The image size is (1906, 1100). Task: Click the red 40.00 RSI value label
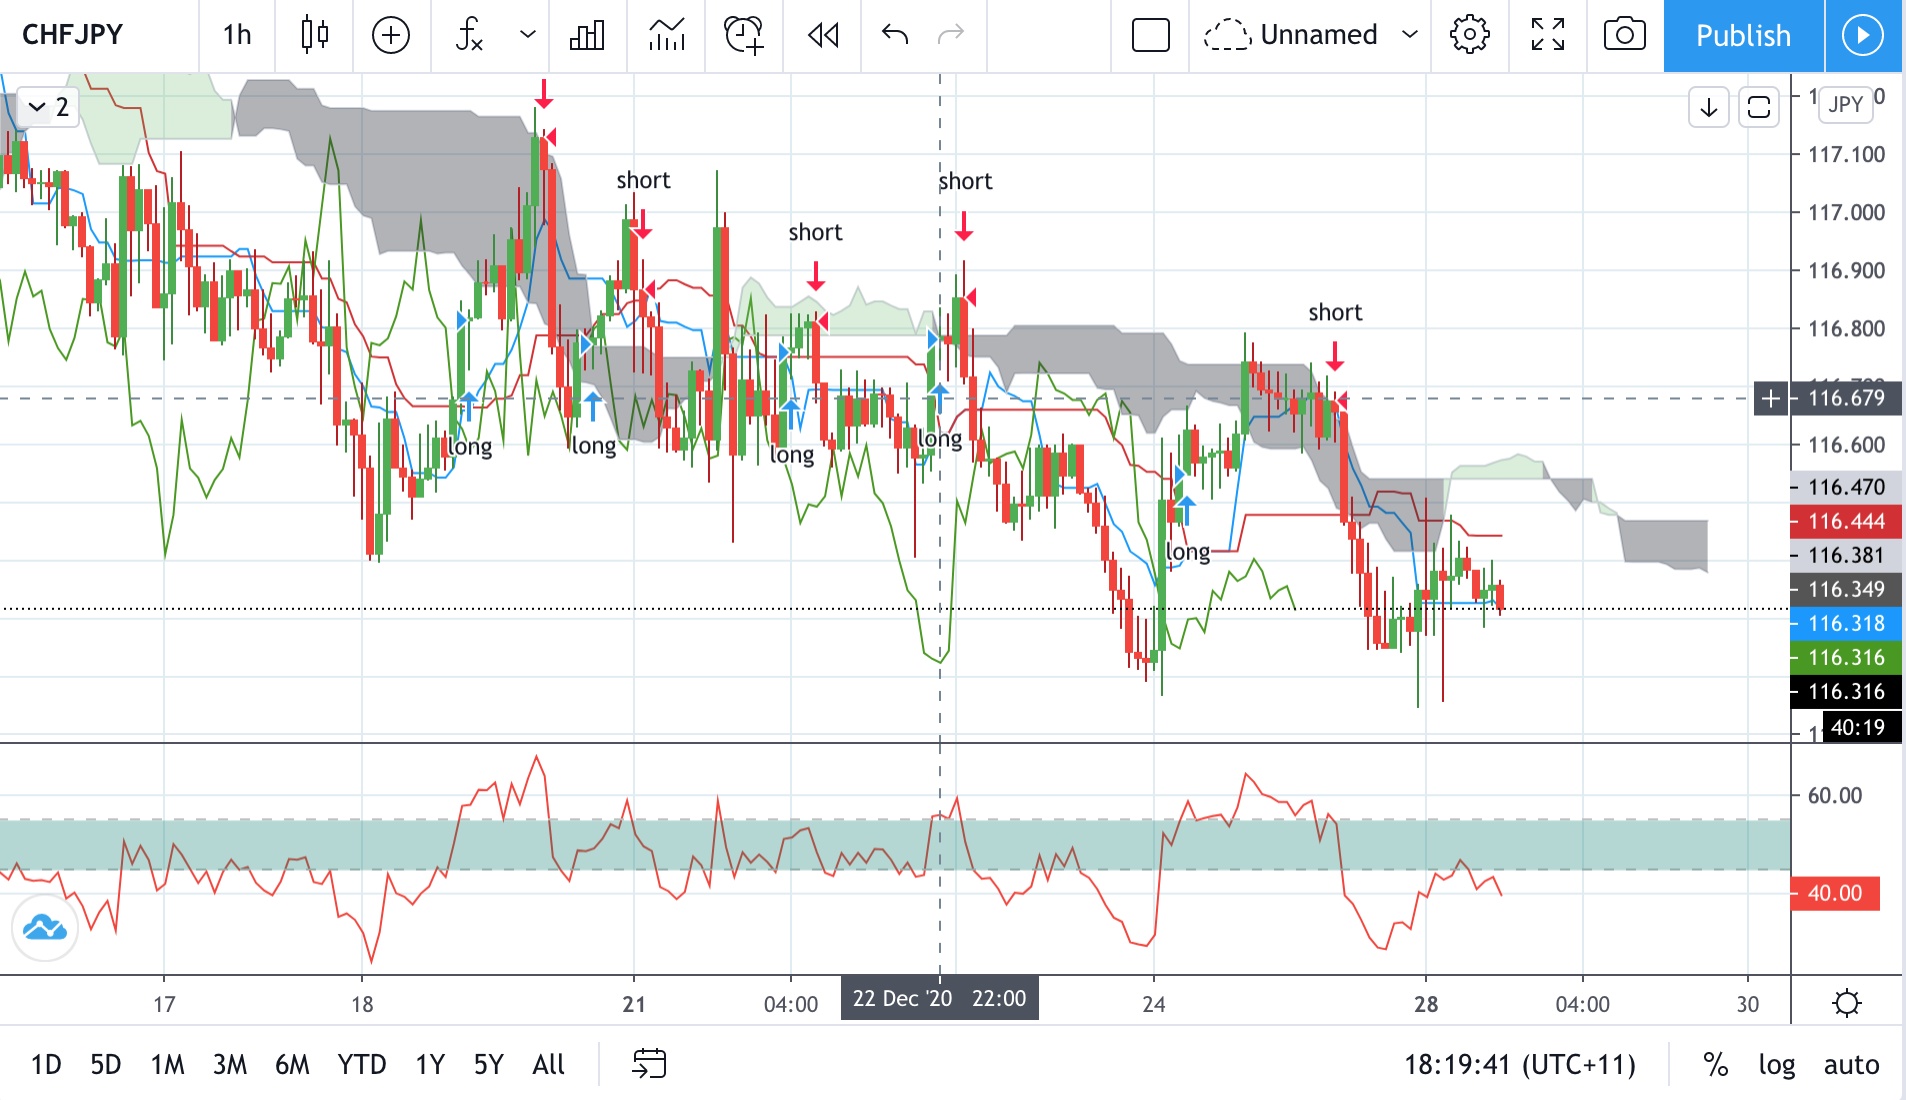tap(1835, 893)
